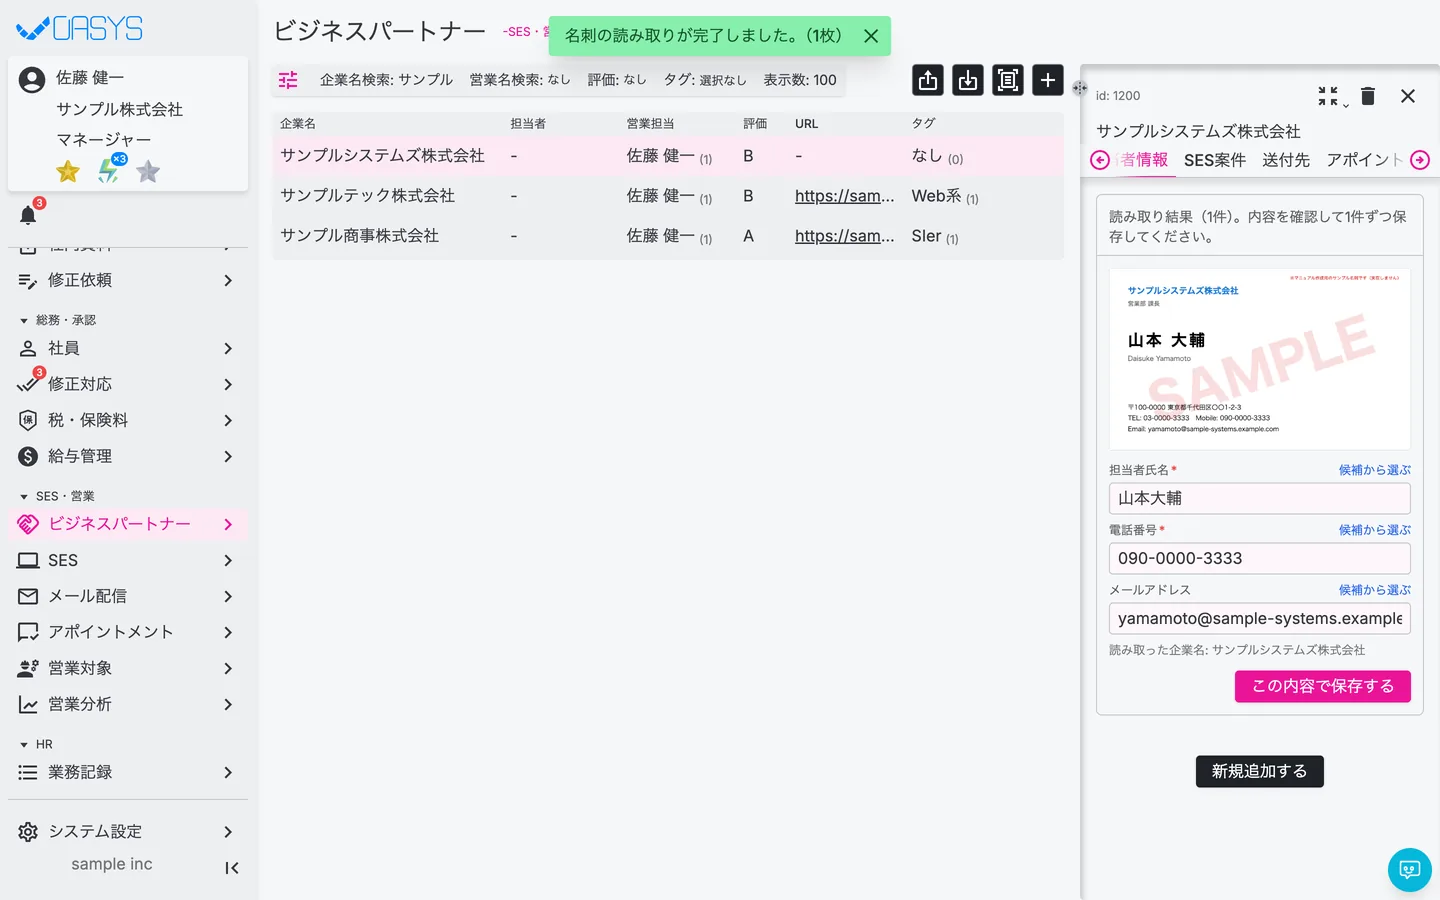Click the scanned business card thumbnail

click(x=1260, y=359)
